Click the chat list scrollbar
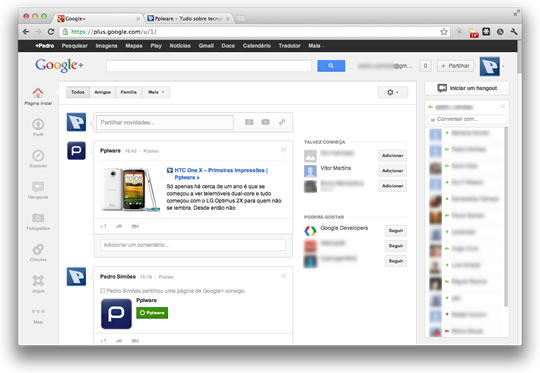The height and width of the screenshot is (373, 540). [x=506, y=216]
